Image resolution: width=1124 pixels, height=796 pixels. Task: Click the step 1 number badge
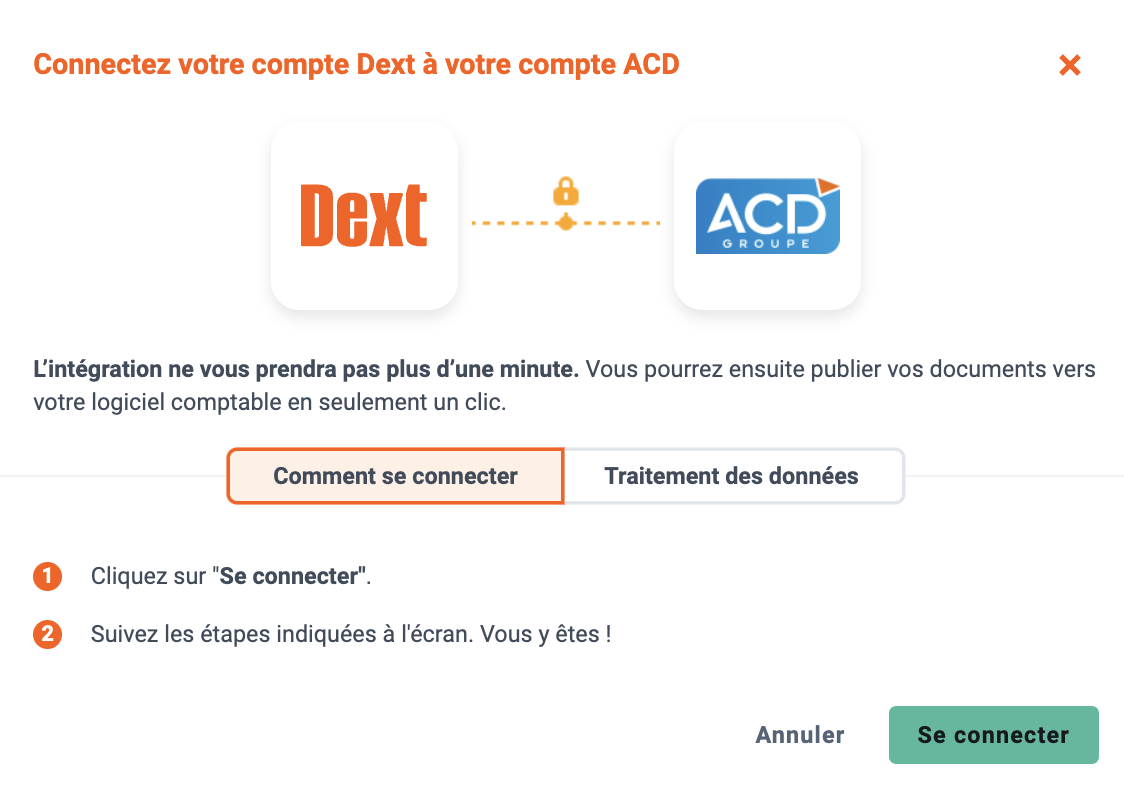47,576
